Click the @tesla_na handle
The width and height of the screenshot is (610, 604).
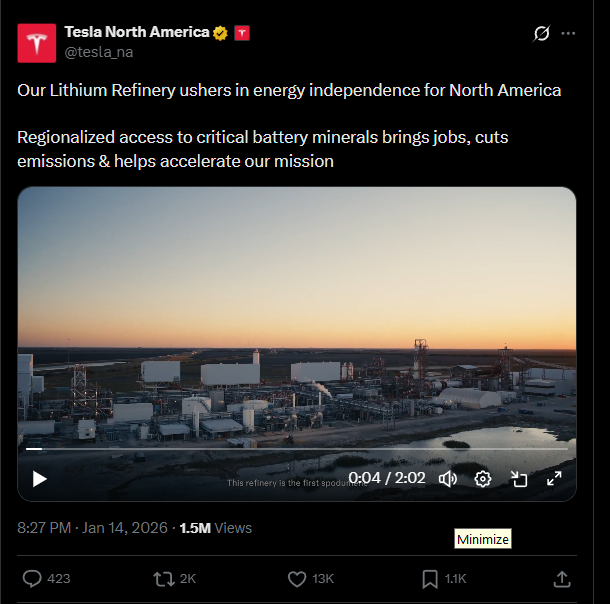(98, 51)
